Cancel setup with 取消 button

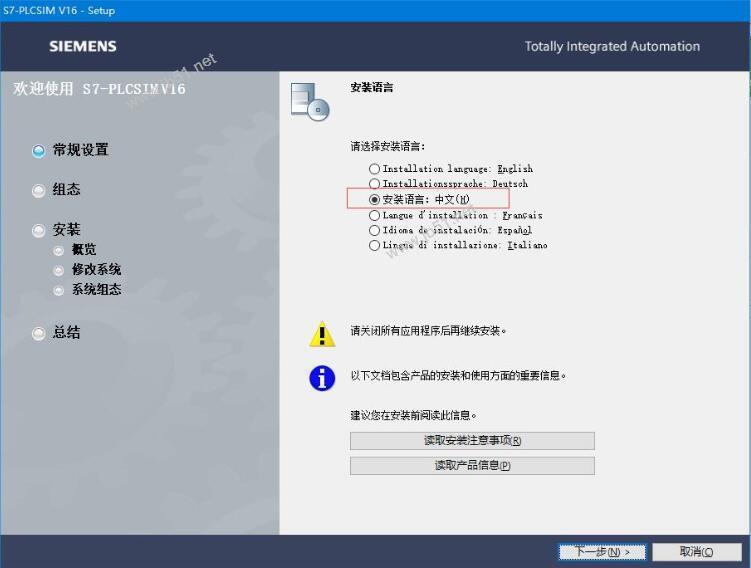pos(697,552)
